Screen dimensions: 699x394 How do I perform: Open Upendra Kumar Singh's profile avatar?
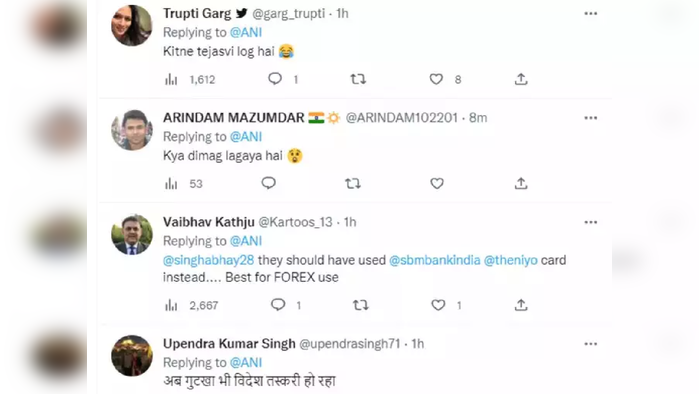(x=132, y=356)
